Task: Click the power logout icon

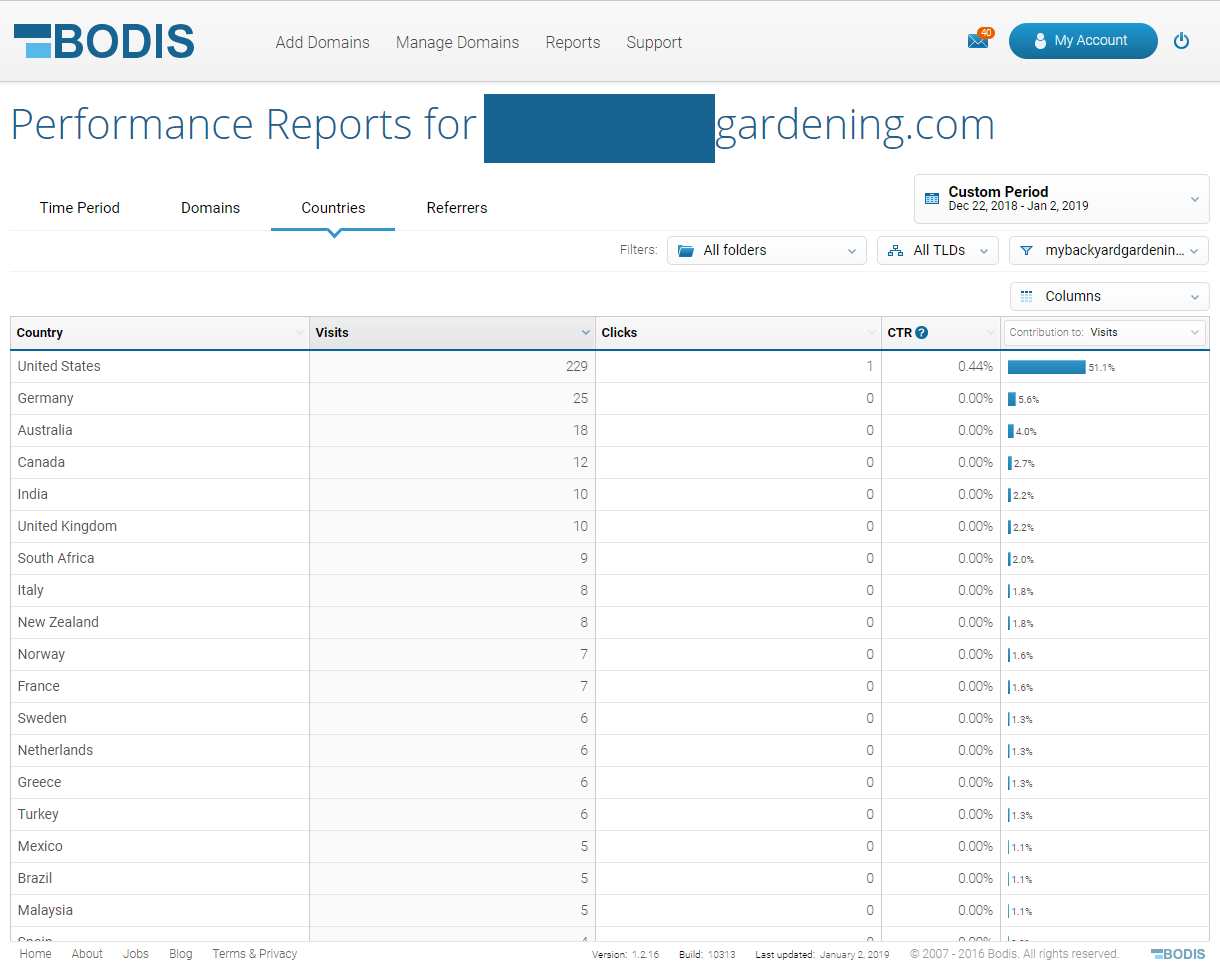Action: point(1181,41)
